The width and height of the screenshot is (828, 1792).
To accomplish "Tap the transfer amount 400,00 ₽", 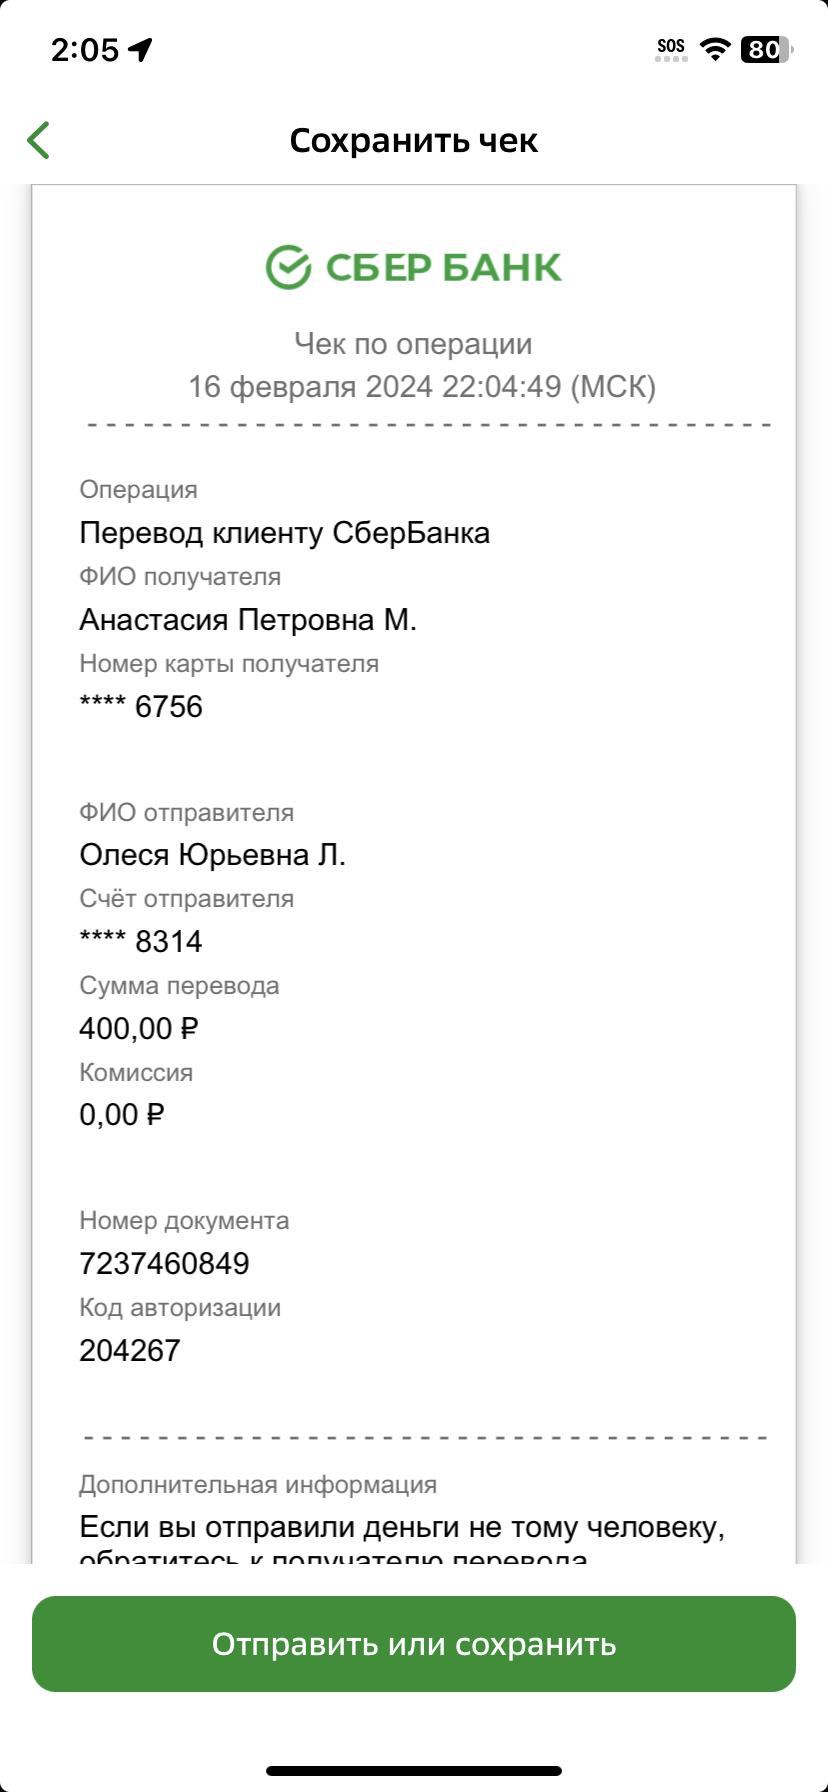I will coord(139,1028).
